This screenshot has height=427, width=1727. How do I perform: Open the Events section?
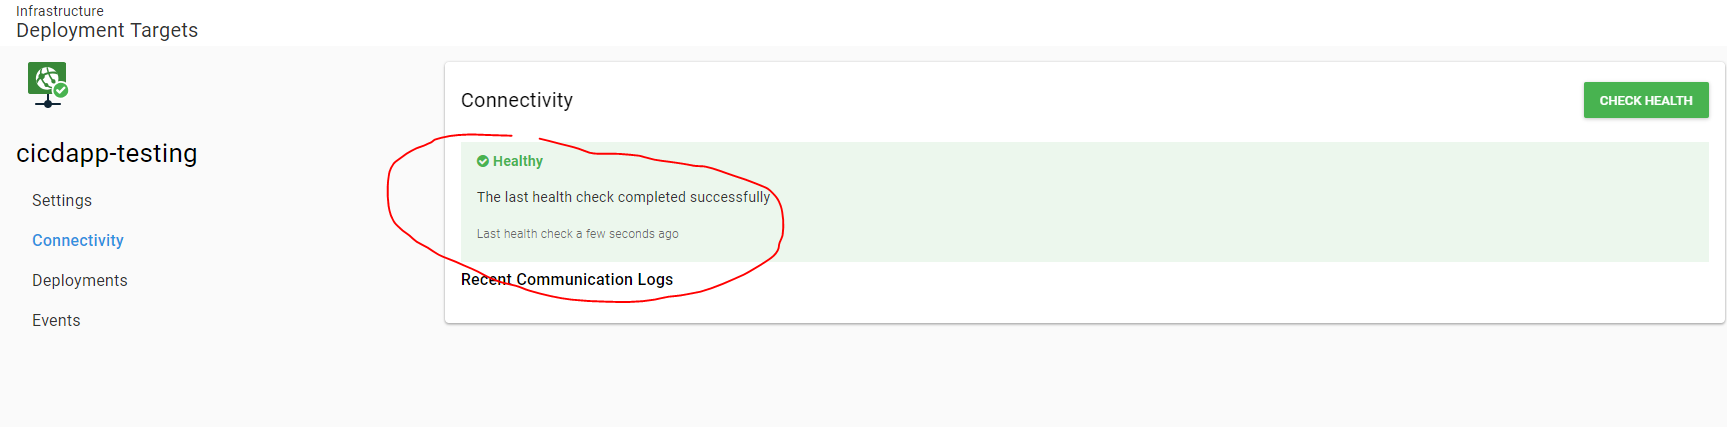pos(56,320)
